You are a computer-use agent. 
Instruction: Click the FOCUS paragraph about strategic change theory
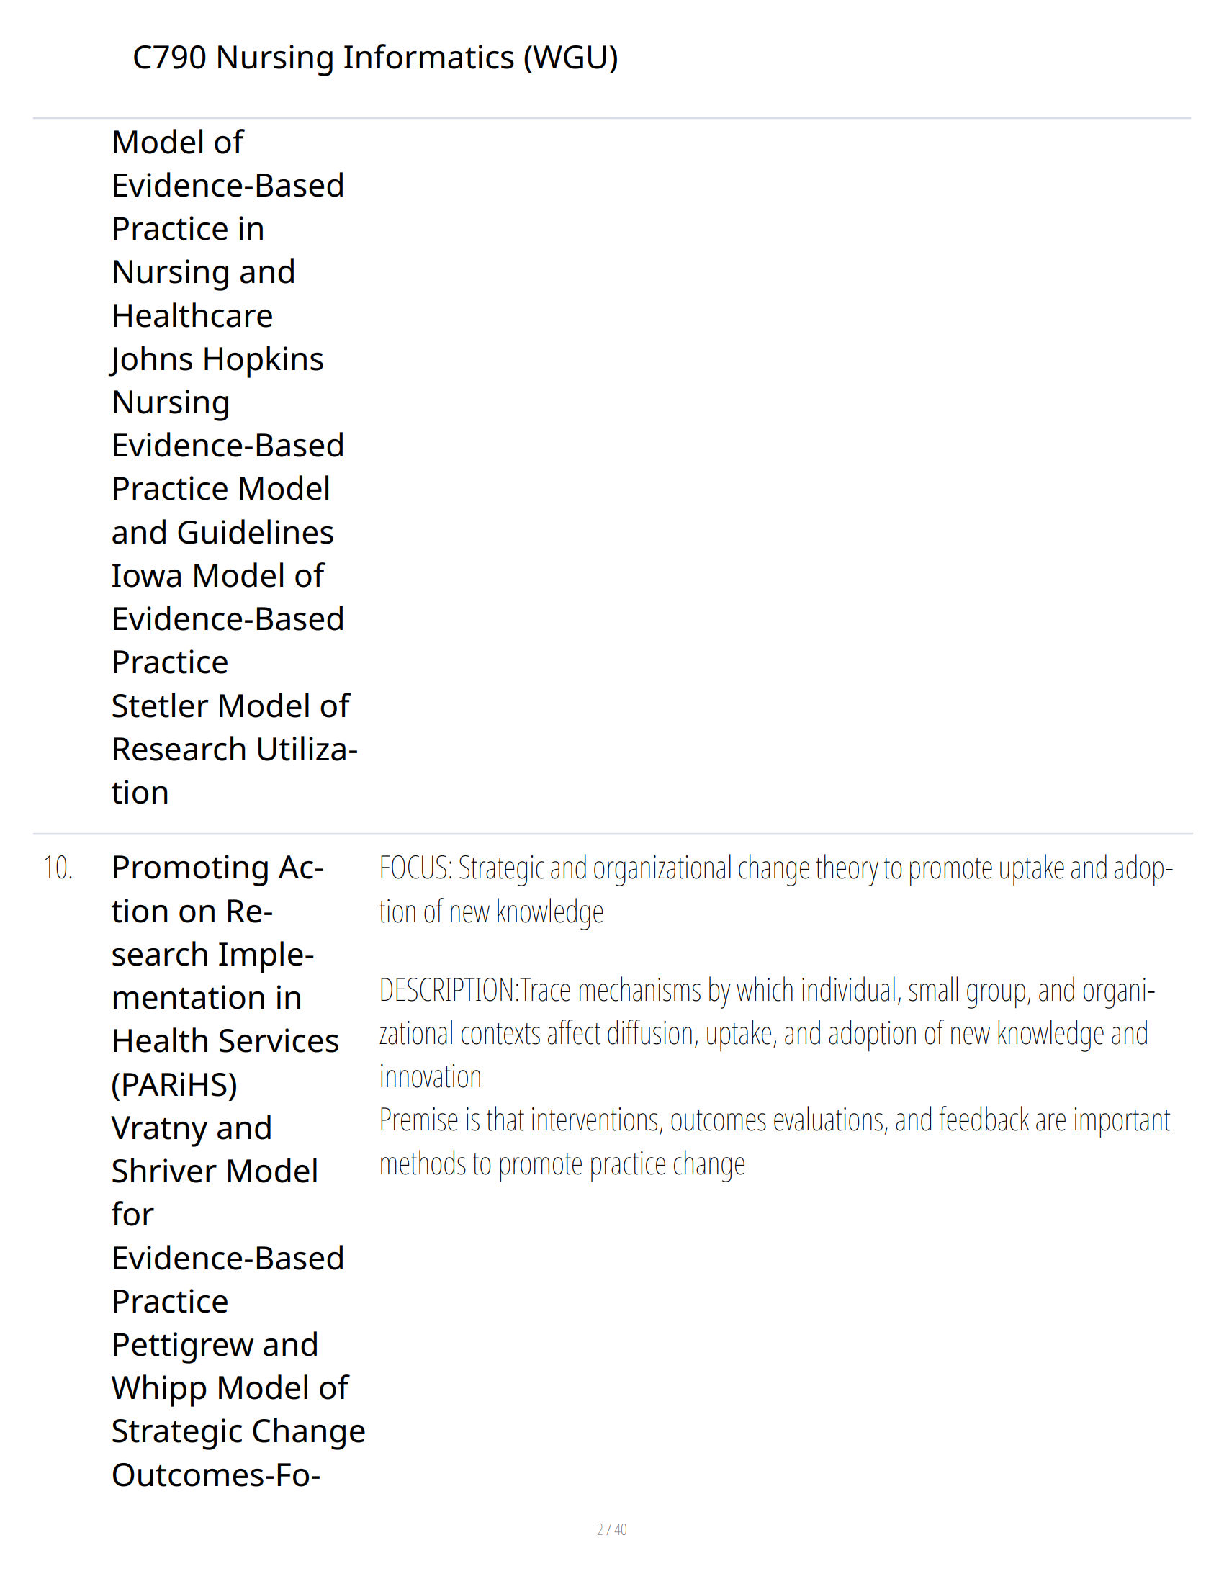coord(775,889)
